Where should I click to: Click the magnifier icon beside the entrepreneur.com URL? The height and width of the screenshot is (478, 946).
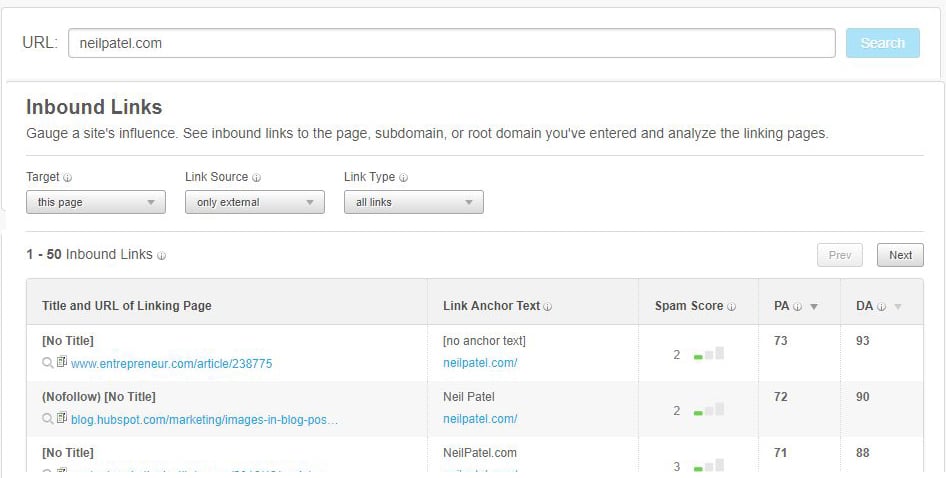pyautogui.click(x=48, y=363)
